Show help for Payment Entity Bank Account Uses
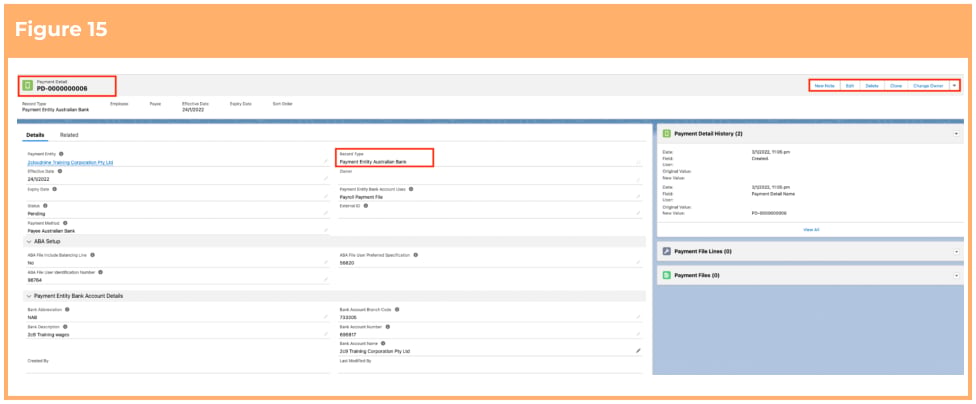The height and width of the screenshot is (404, 976). tap(411, 189)
